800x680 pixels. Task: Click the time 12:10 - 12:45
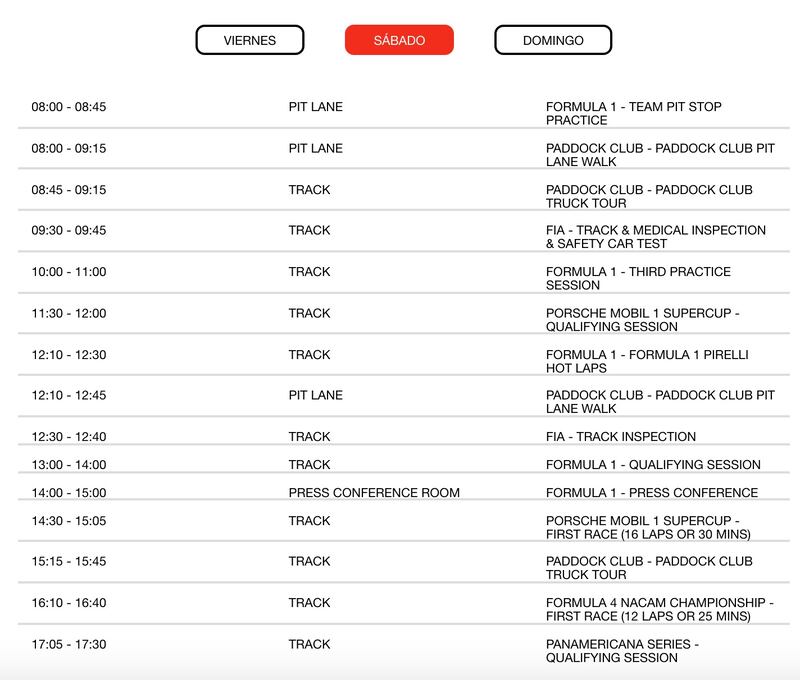coord(69,395)
